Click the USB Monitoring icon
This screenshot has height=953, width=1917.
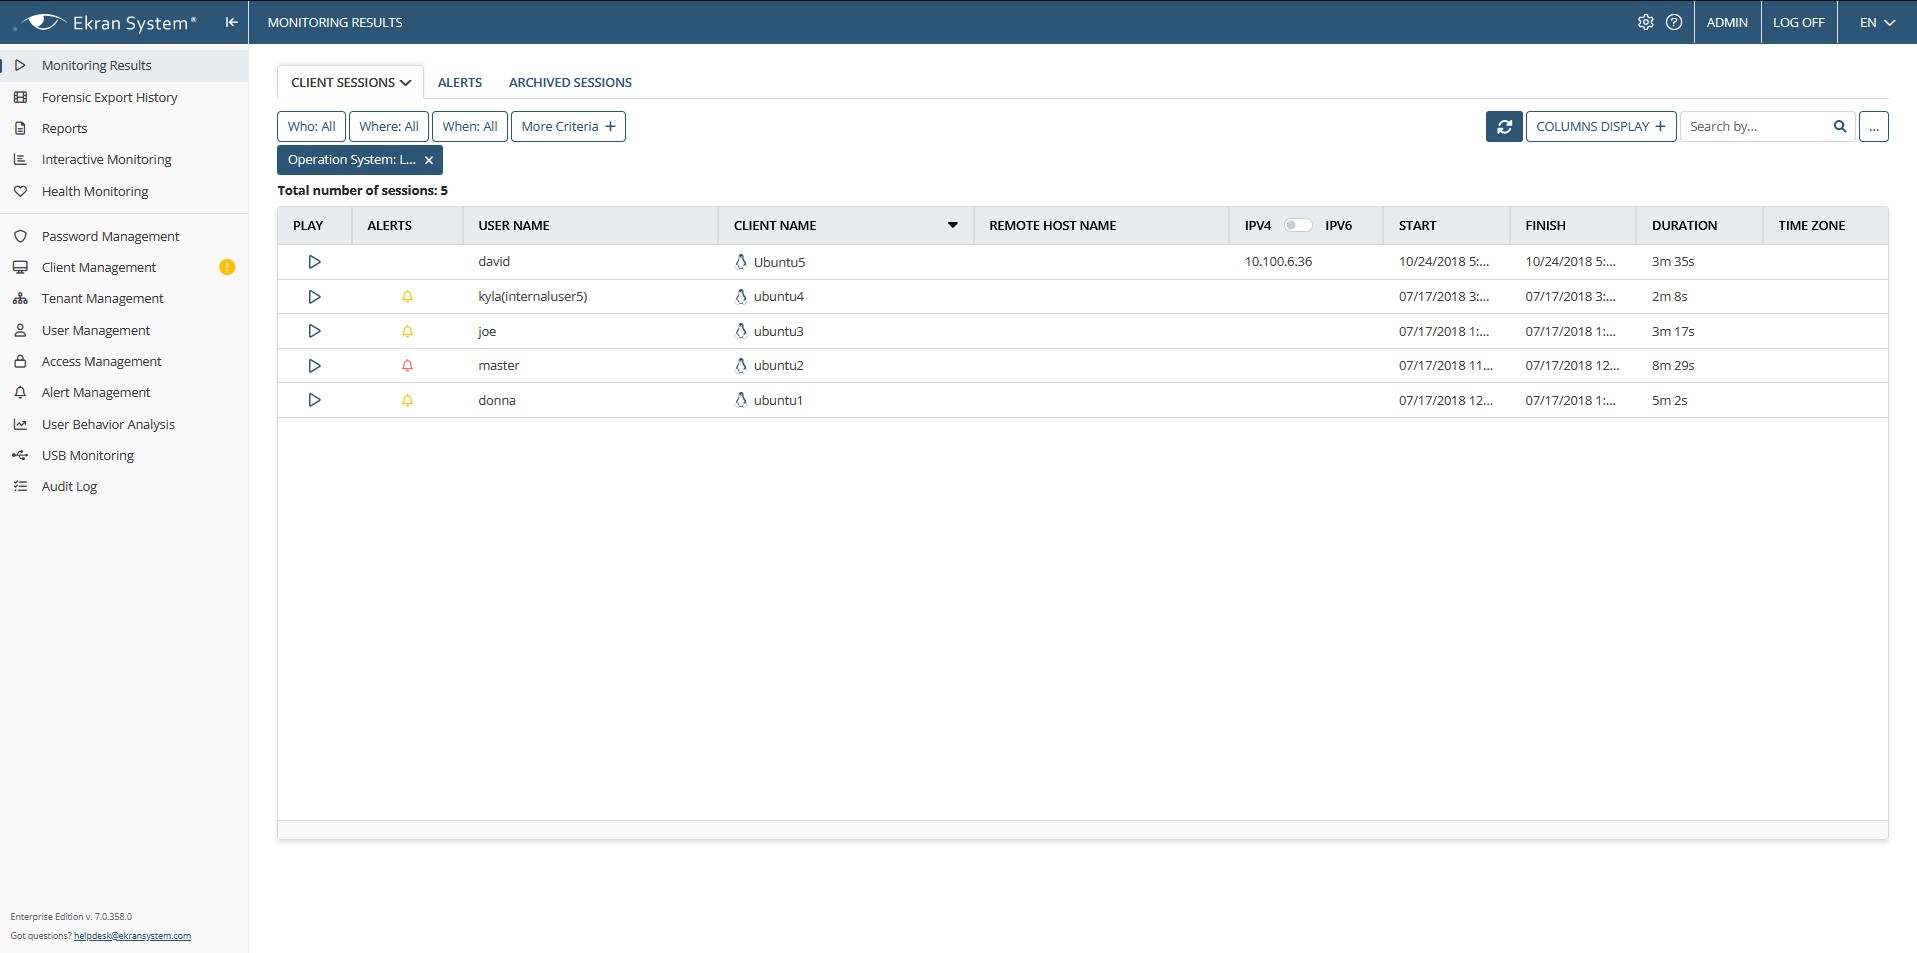20,455
